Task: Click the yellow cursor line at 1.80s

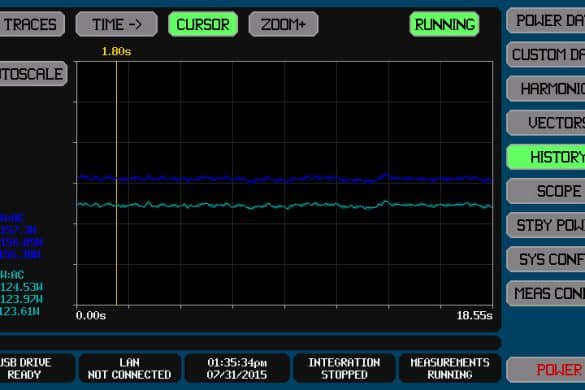Action: point(116,183)
